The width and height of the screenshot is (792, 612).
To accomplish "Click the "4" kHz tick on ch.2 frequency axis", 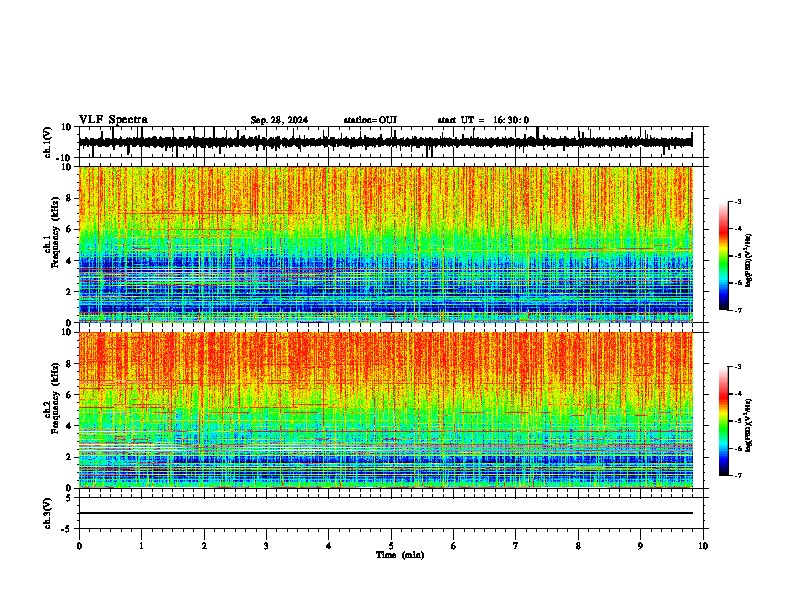I will point(69,426).
